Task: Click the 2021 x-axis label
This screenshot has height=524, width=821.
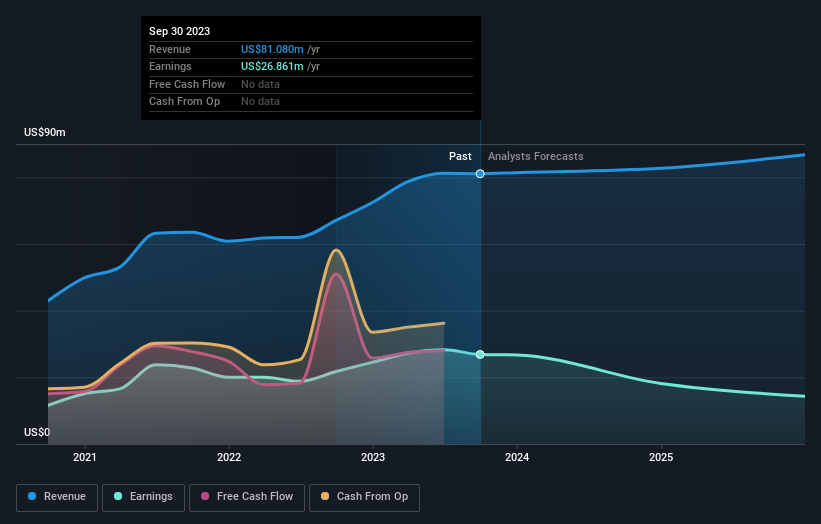Action: click(85, 457)
